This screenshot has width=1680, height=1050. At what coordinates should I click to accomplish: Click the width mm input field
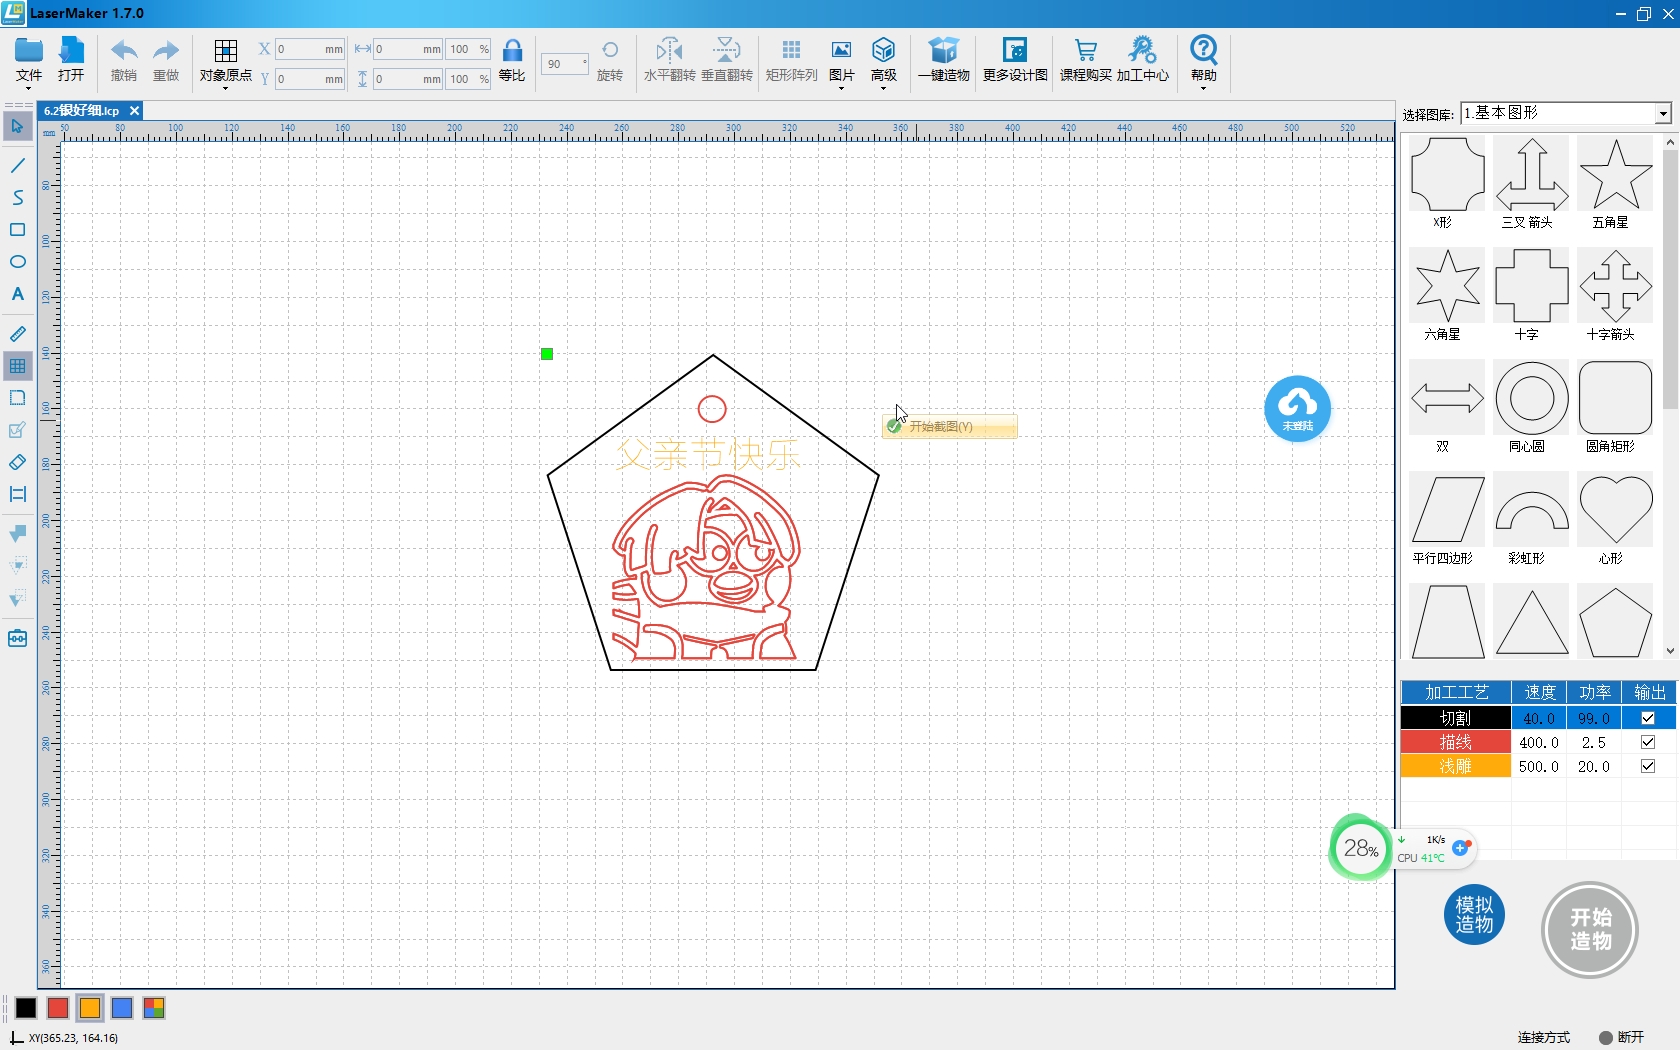(x=408, y=49)
